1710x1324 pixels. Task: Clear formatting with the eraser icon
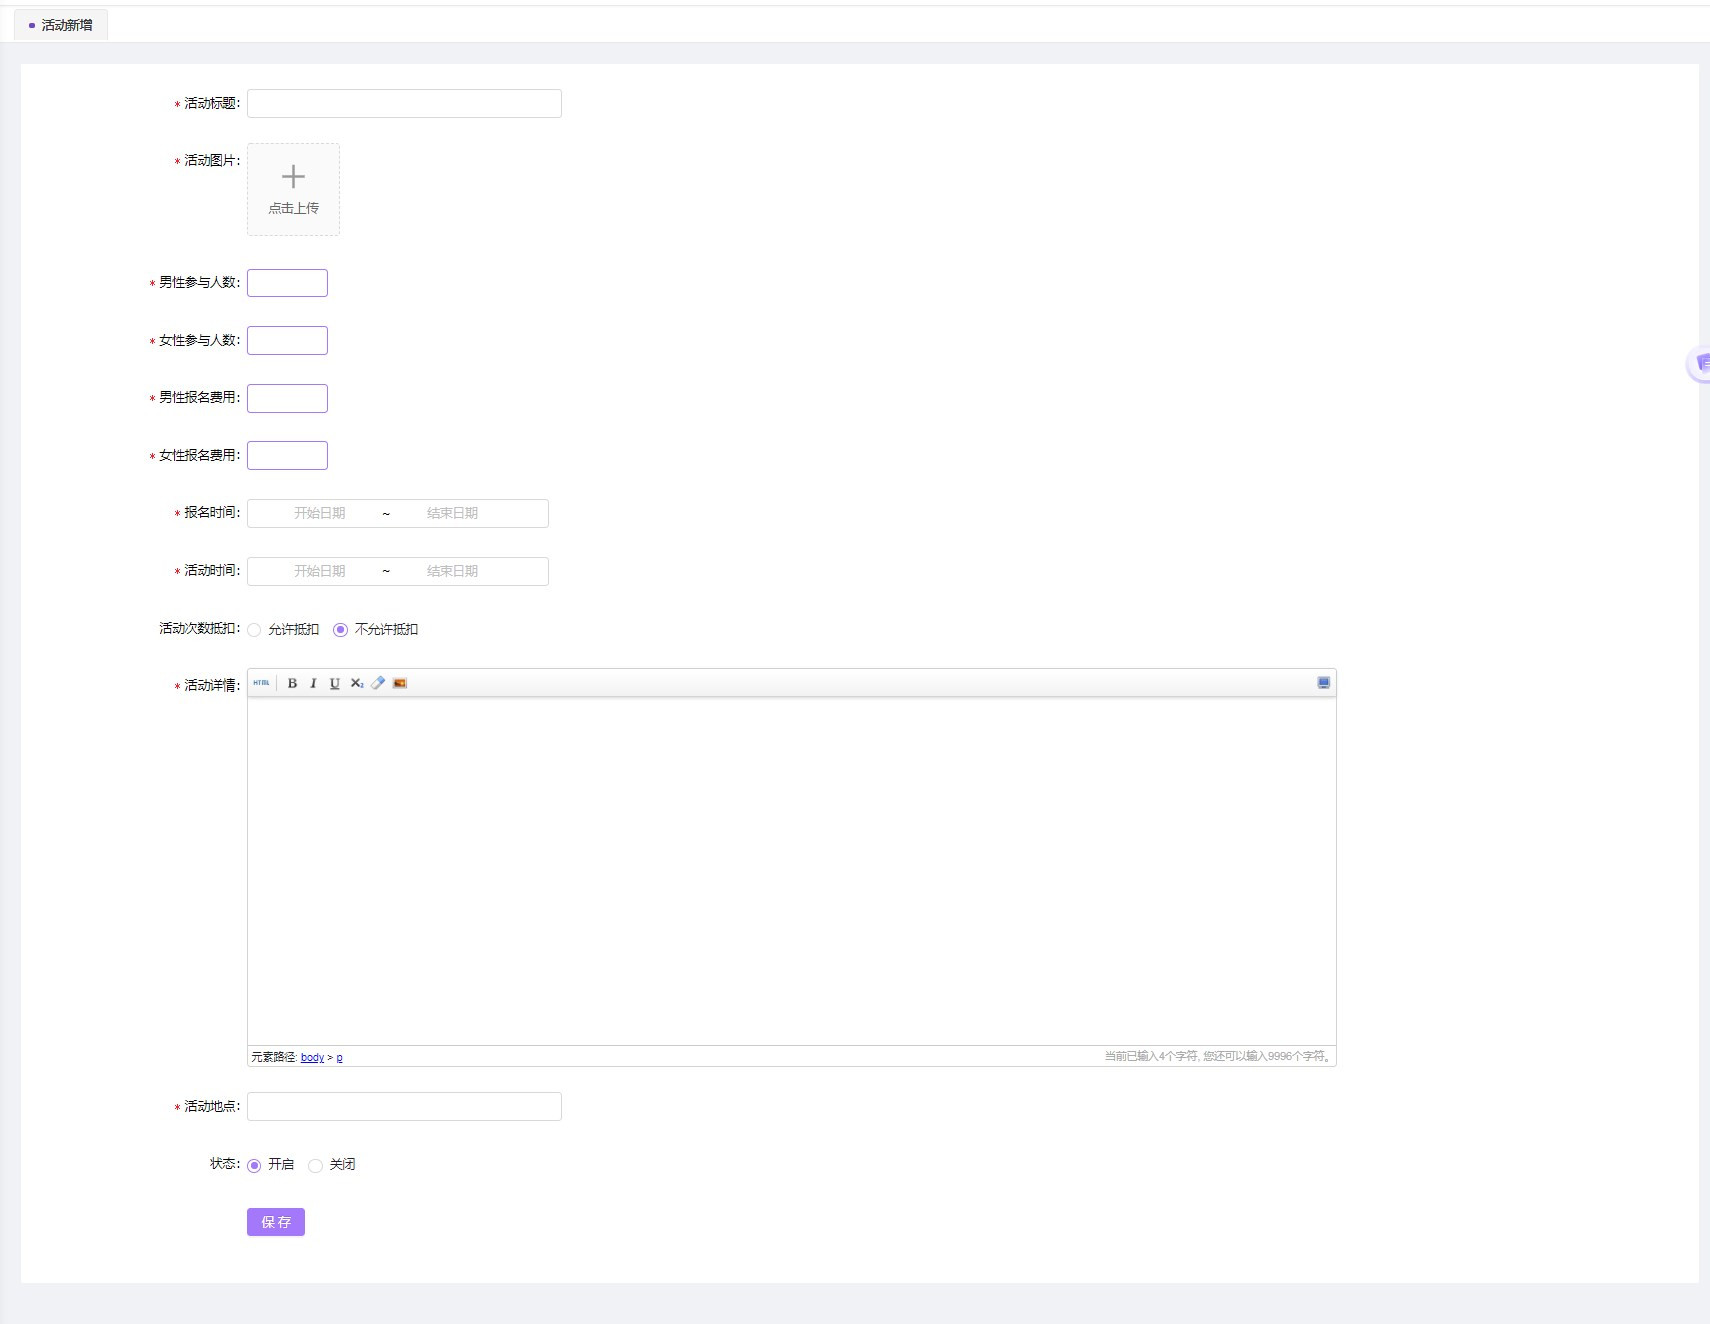378,683
